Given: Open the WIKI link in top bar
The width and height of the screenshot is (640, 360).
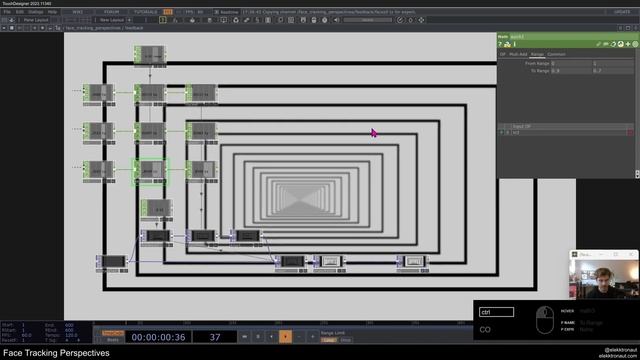Looking at the screenshot, I should coord(78,12).
